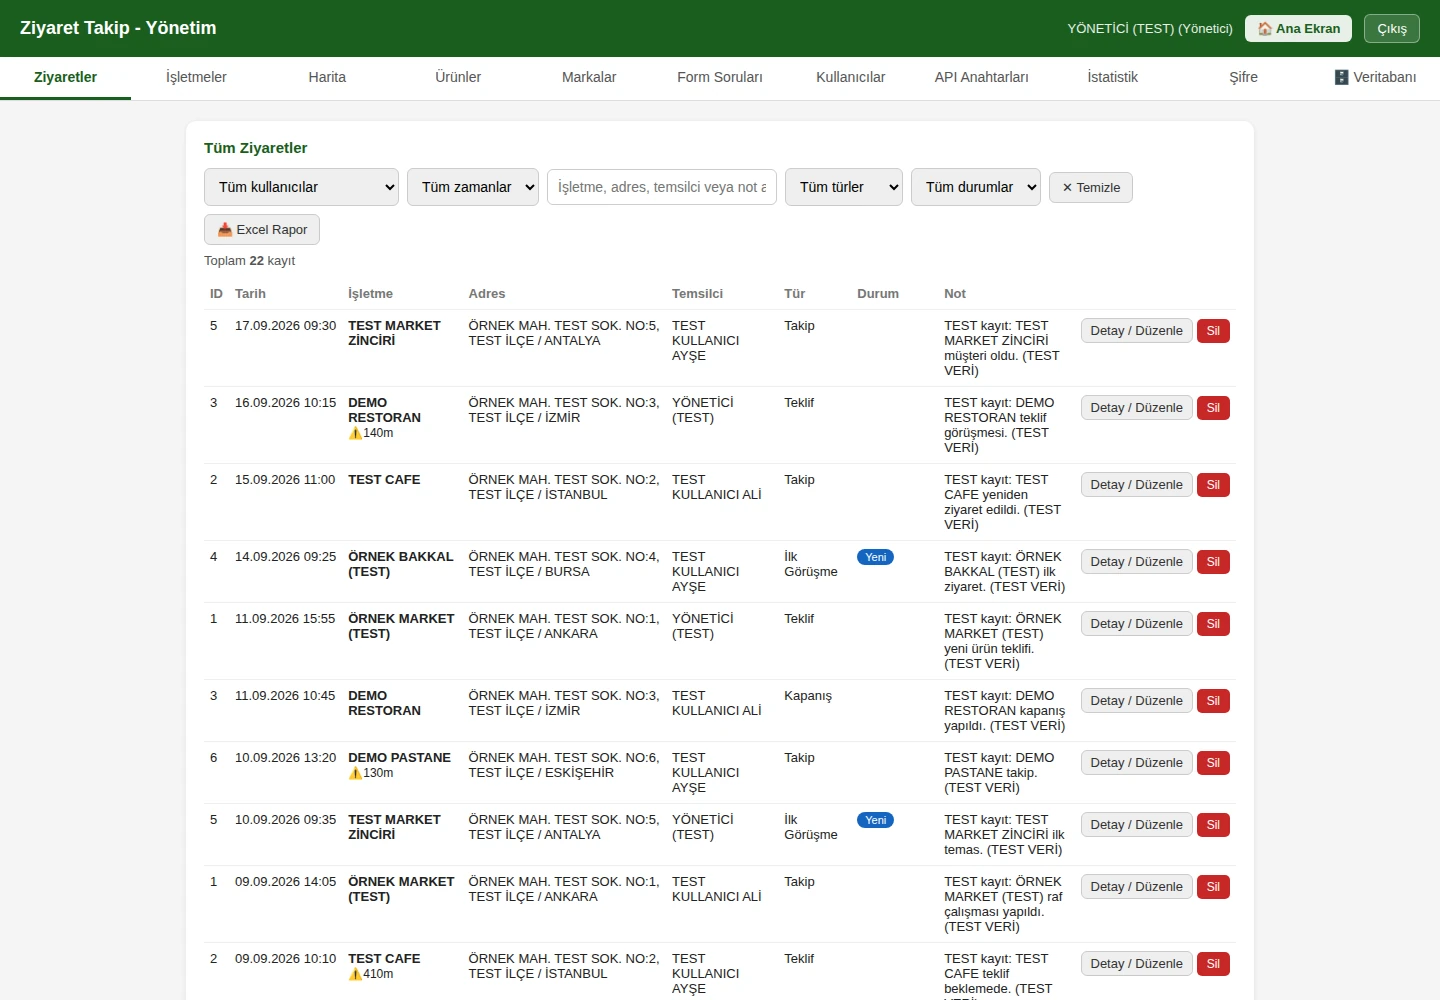Open the Şifre tab
The image size is (1440, 1000).
pos(1244,77)
